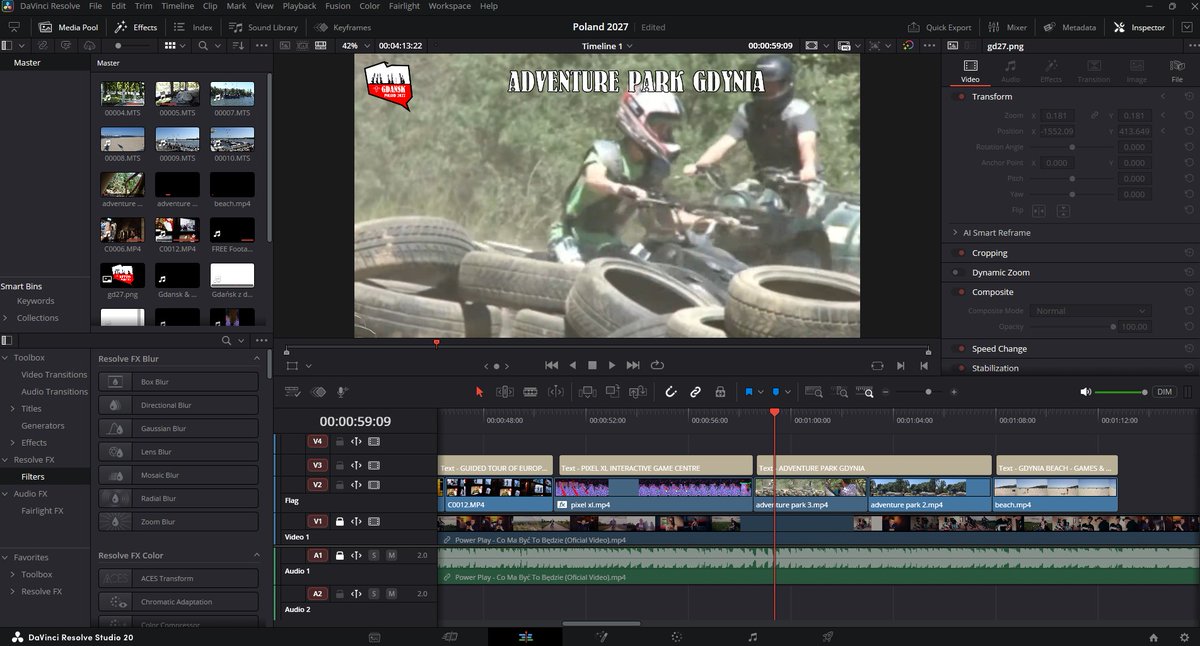Open the Media Pool panel
The width and height of the screenshot is (1200, 646).
coord(69,27)
